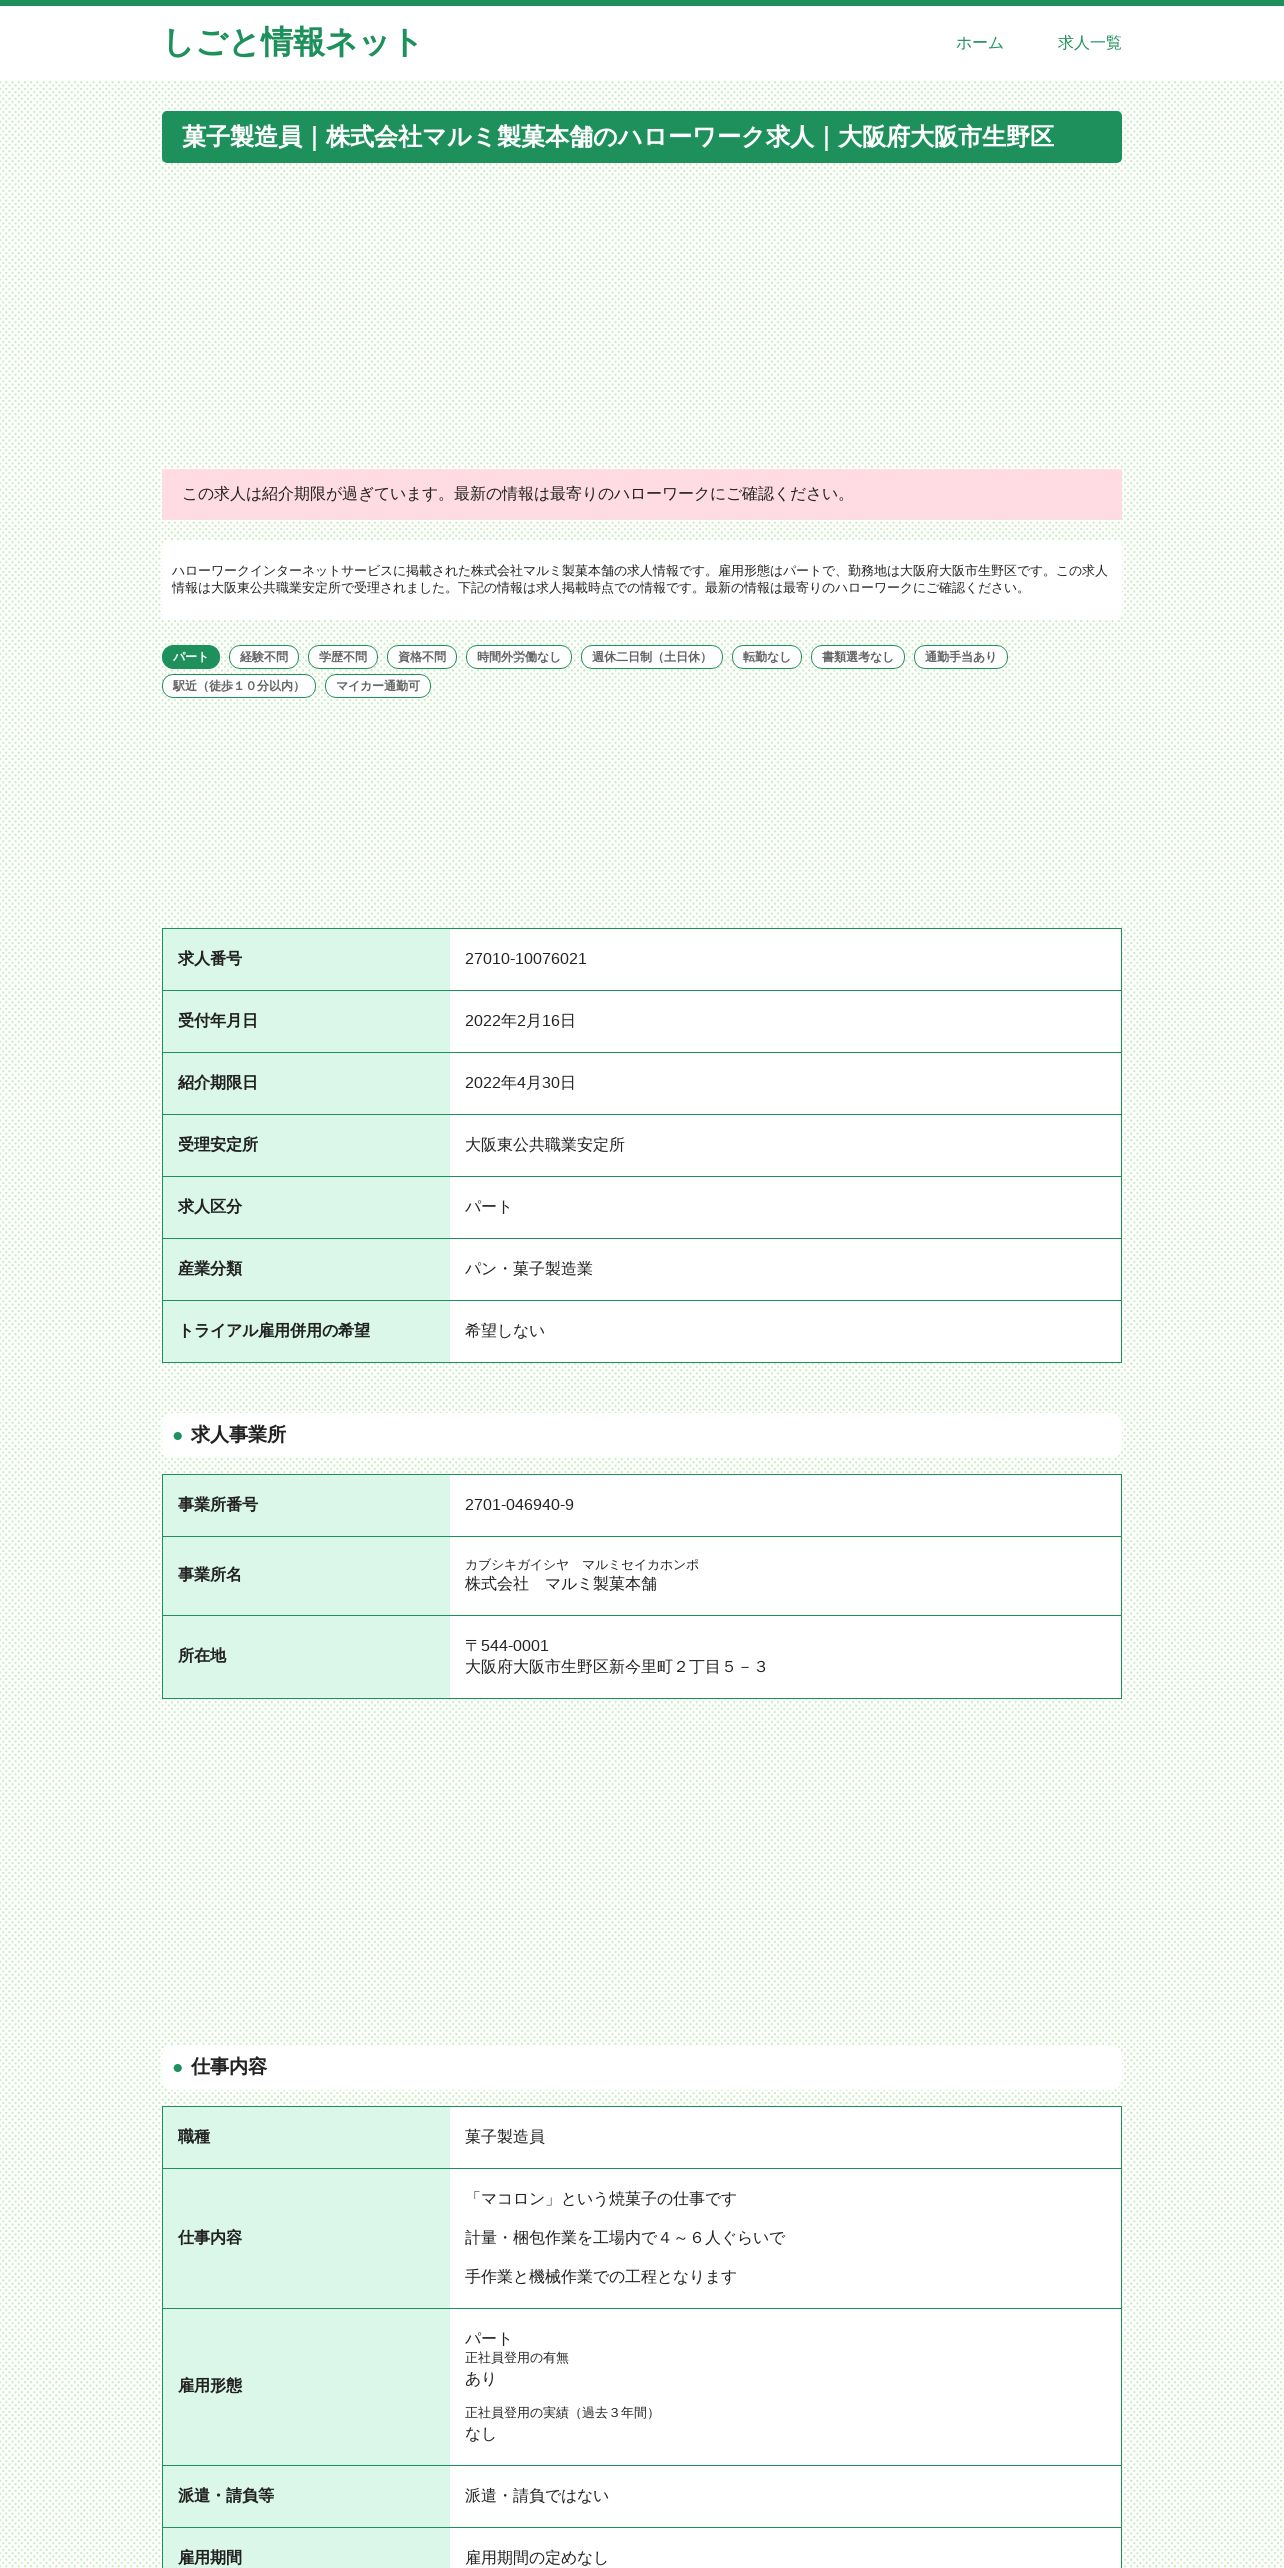Select address 大阪府大阪市生野区新今里町２丁目５－３
Screen dimensions: 1284x2568
coord(616,1667)
